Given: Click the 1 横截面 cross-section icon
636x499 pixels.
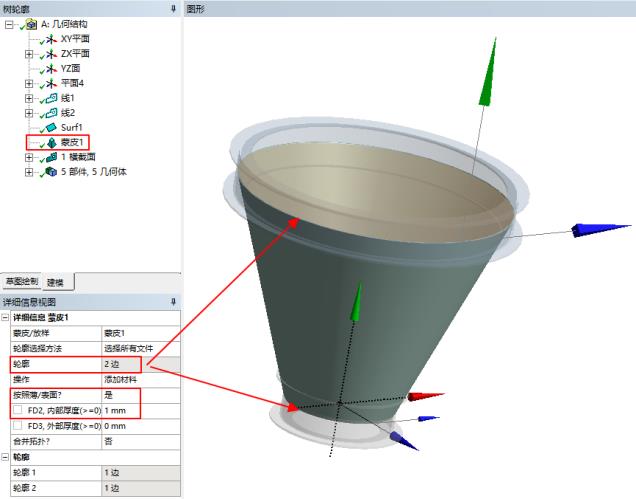Looking at the screenshot, I should [50, 157].
